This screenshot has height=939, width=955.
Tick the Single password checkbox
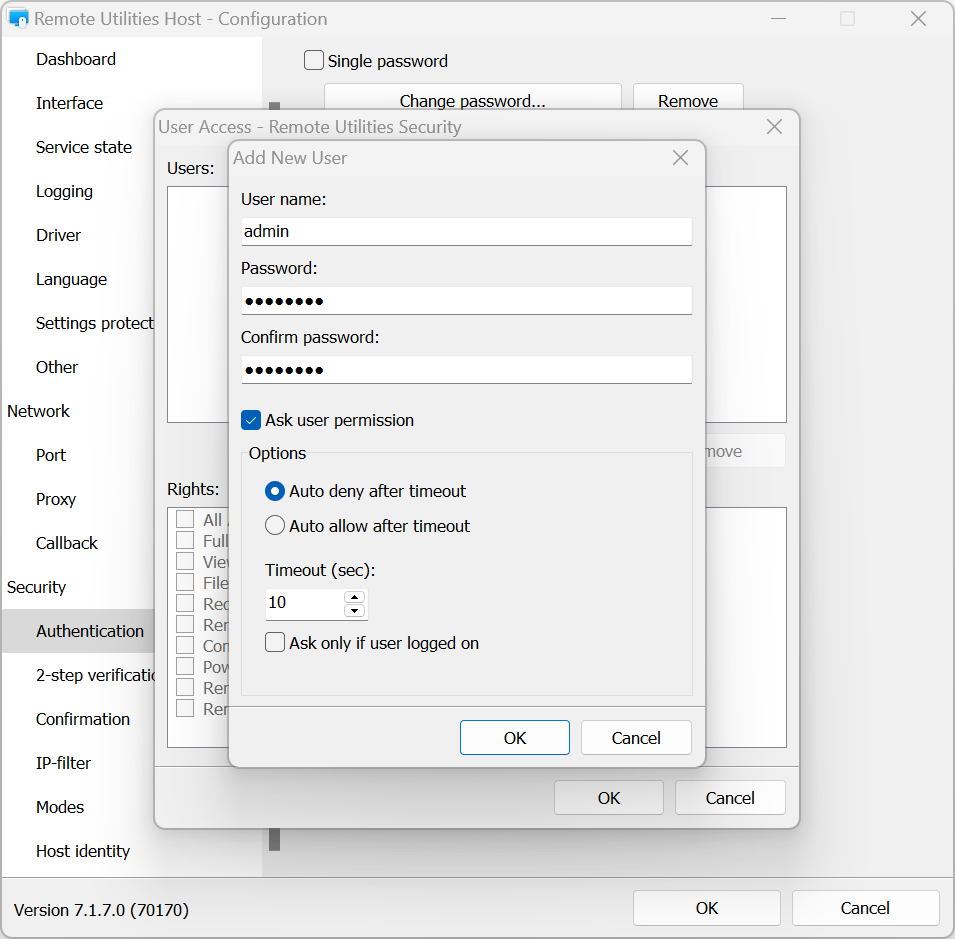pos(314,61)
